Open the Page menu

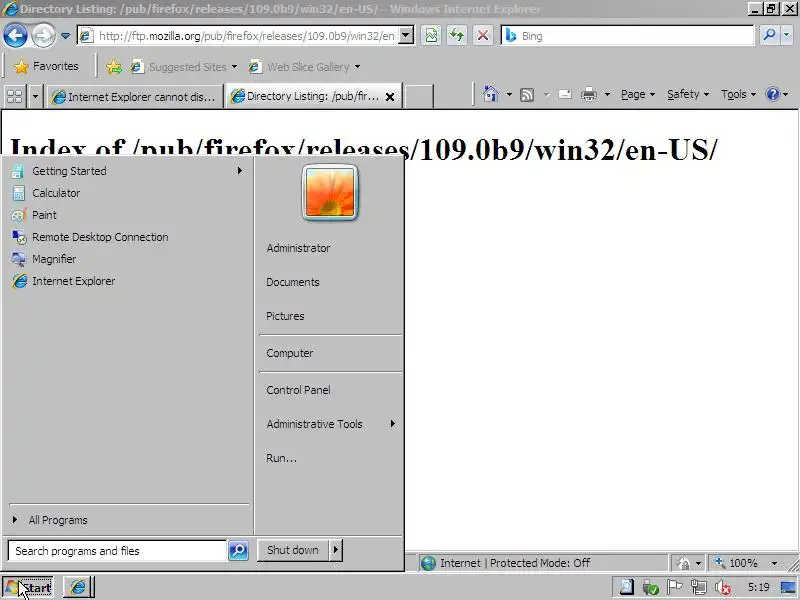click(638, 94)
